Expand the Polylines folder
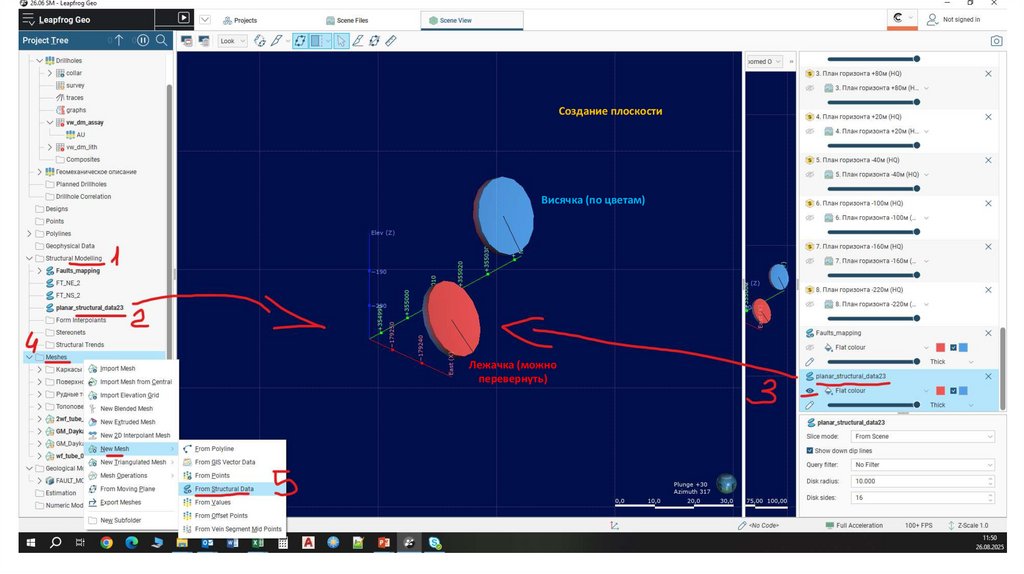This screenshot has height=574, width=1024. pyautogui.click(x=29, y=234)
